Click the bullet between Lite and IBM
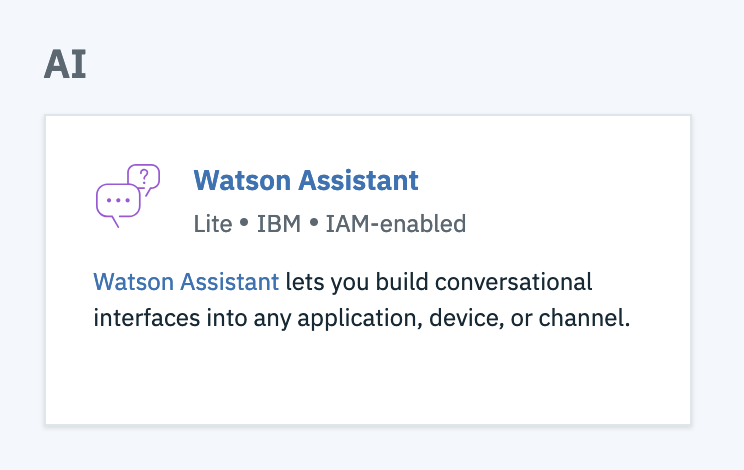This screenshot has width=744, height=470. click(x=244, y=222)
